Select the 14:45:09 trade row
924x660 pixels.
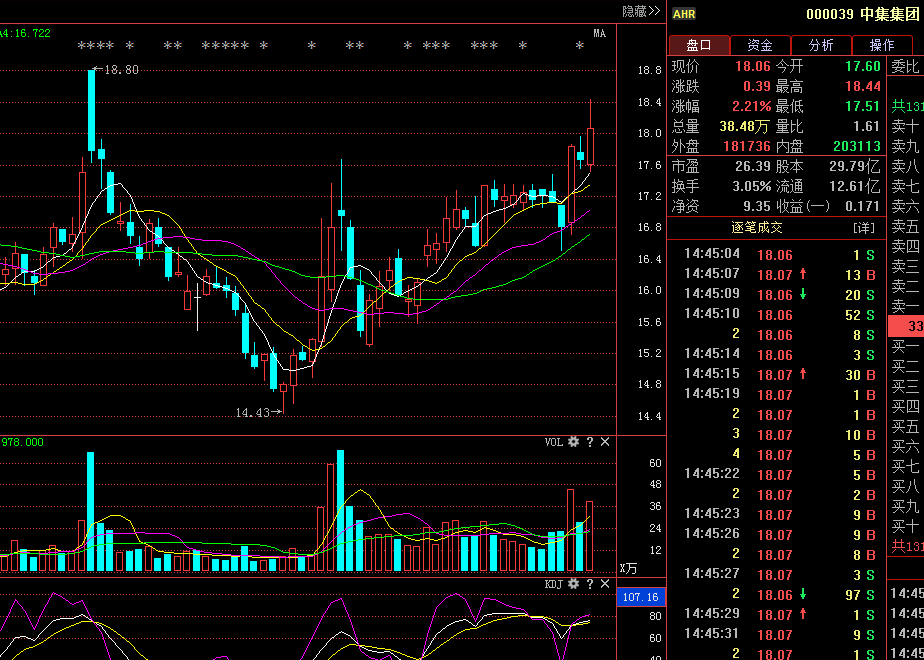tap(777, 295)
